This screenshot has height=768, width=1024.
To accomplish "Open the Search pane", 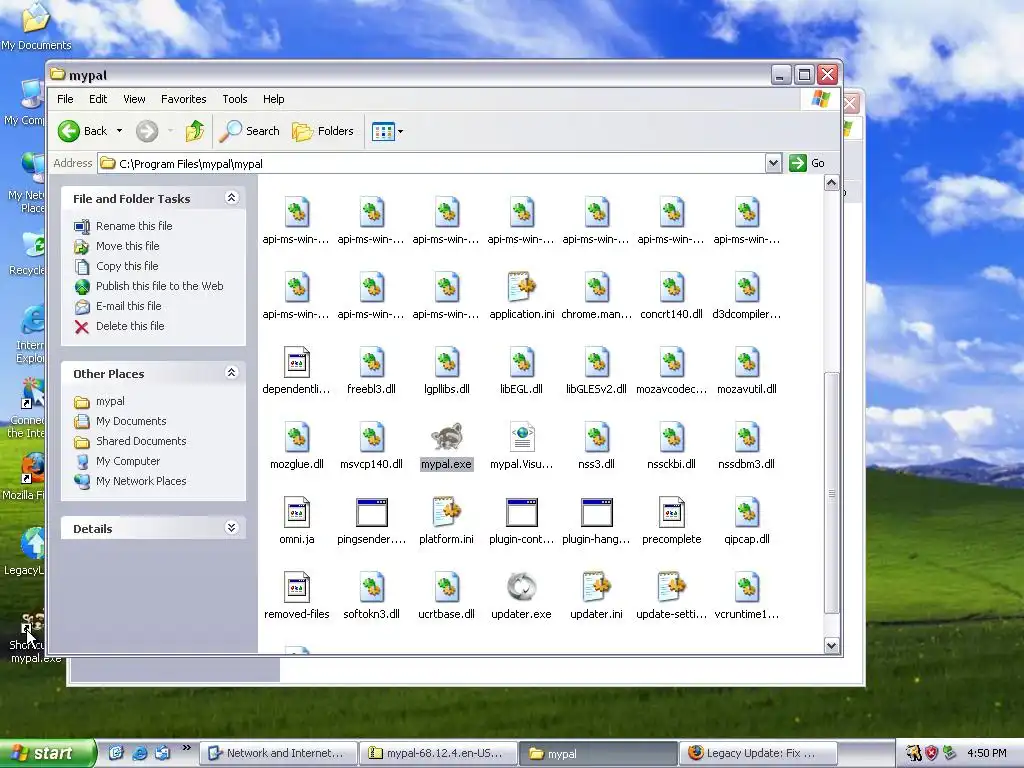I will (x=249, y=131).
